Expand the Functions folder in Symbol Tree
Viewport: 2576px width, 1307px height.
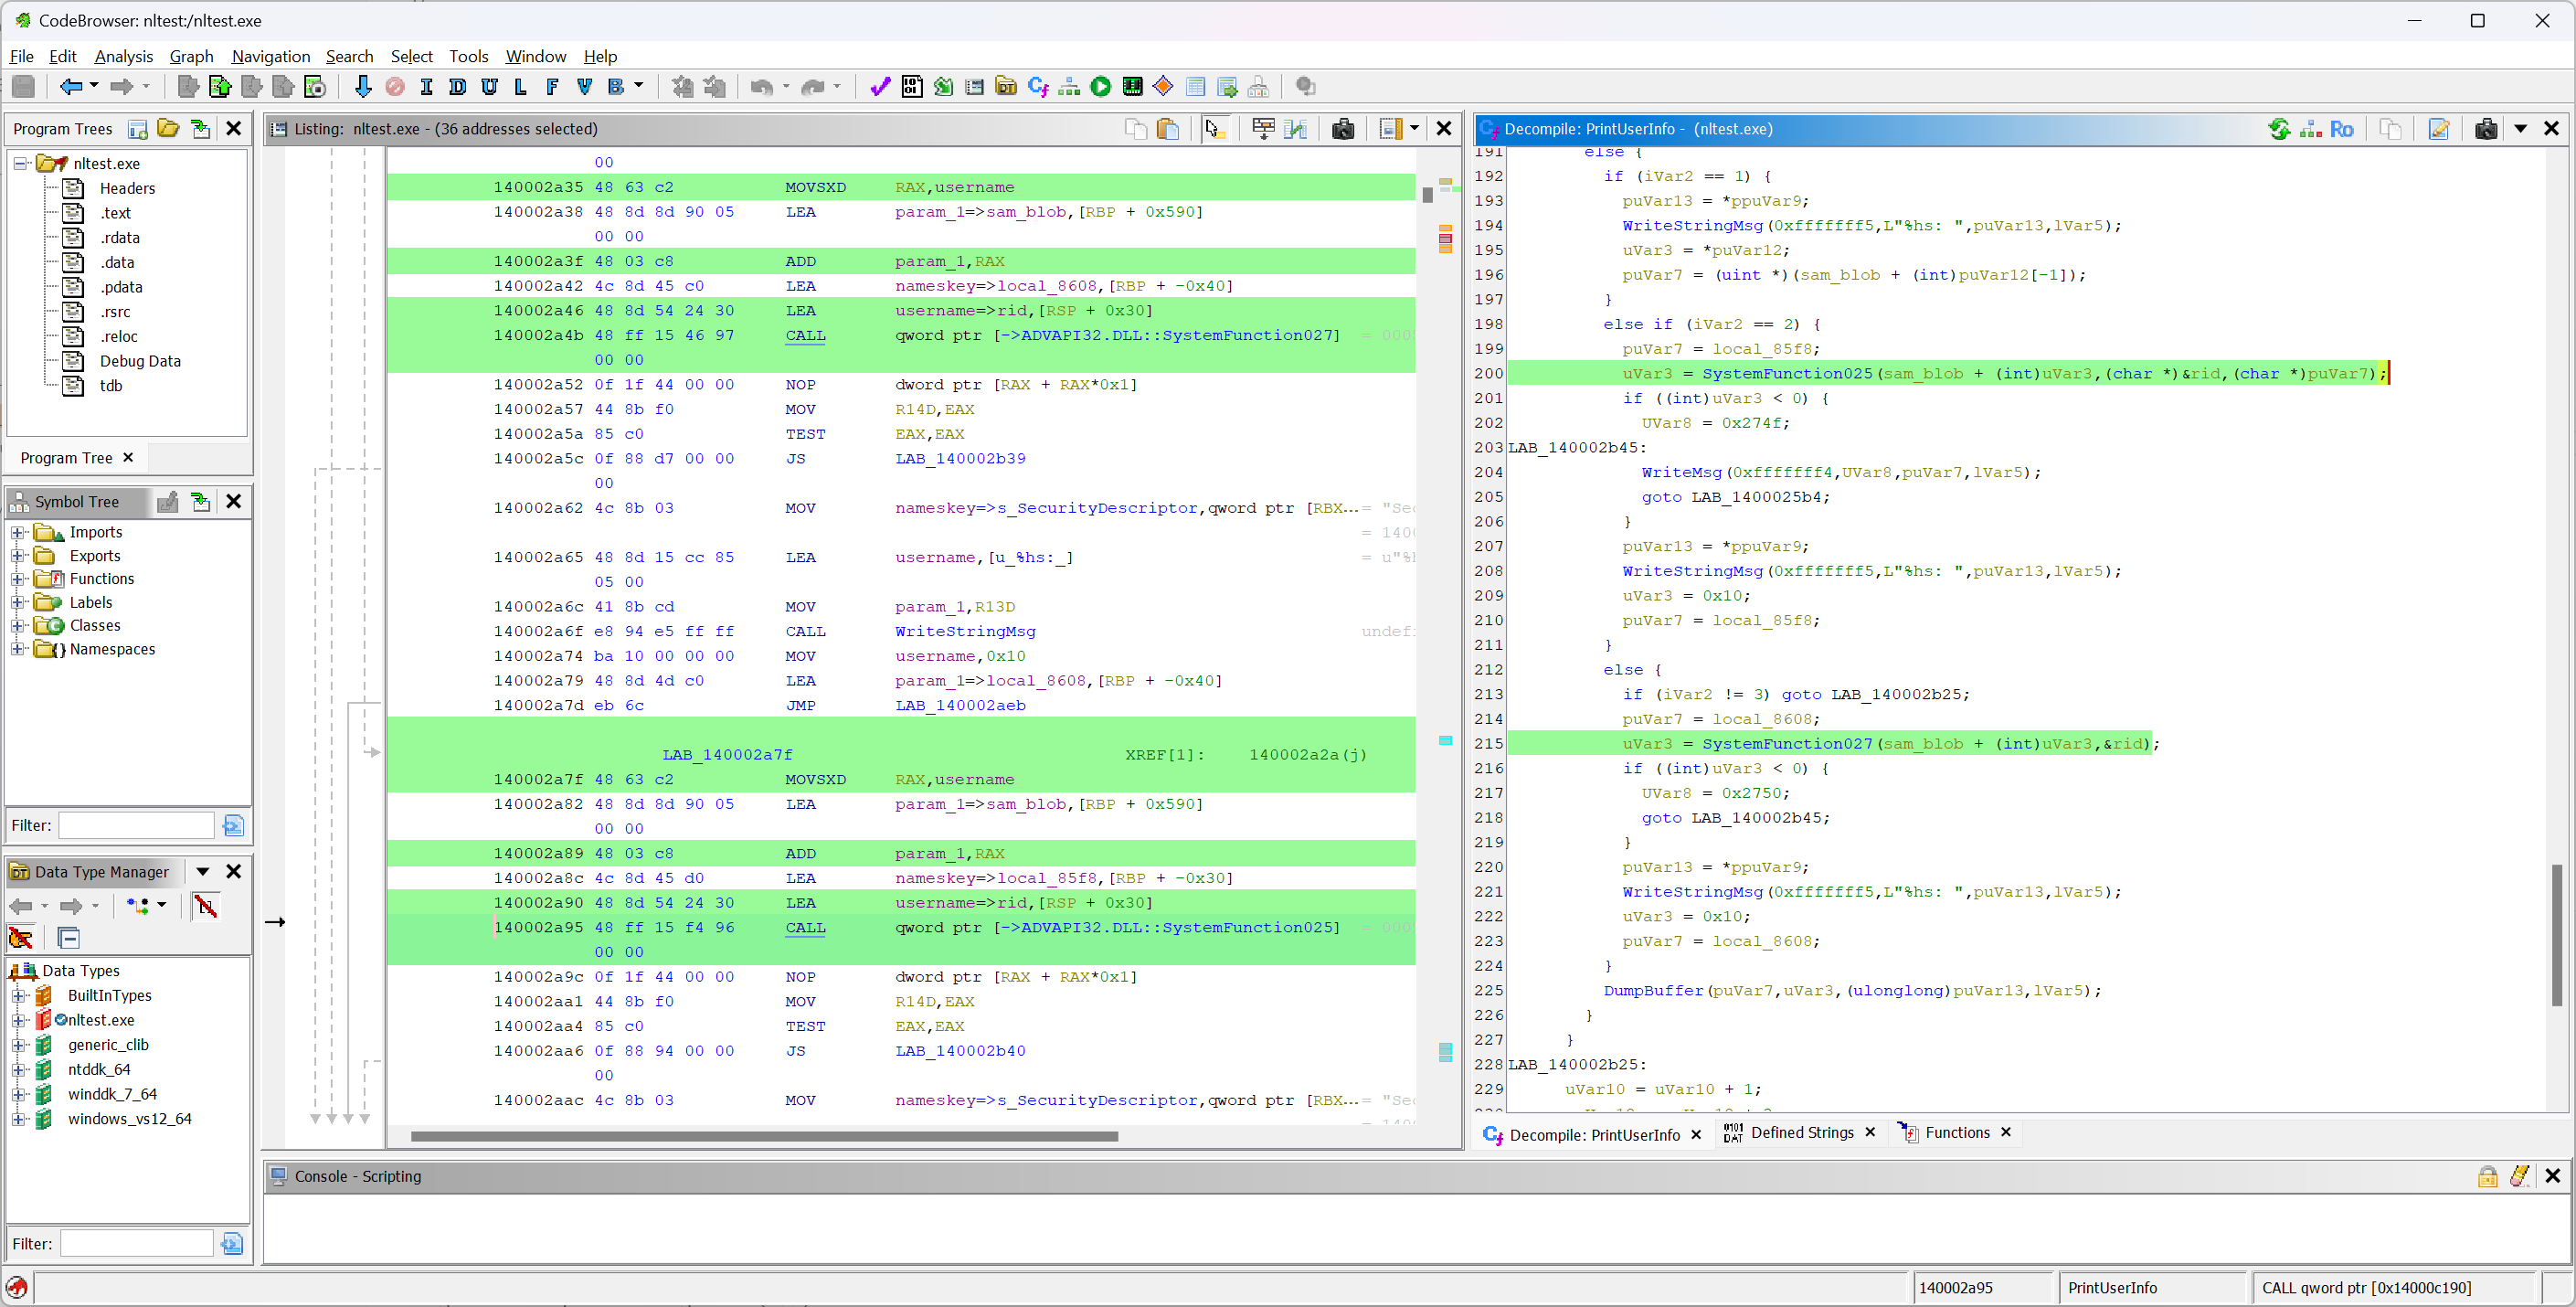point(18,579)
